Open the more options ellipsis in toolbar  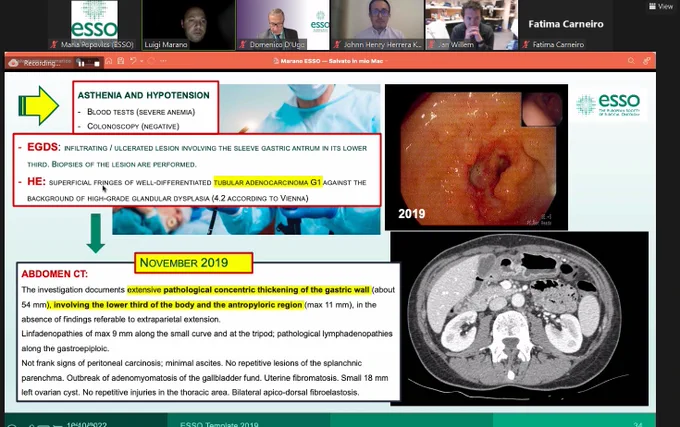click(163, 61)
